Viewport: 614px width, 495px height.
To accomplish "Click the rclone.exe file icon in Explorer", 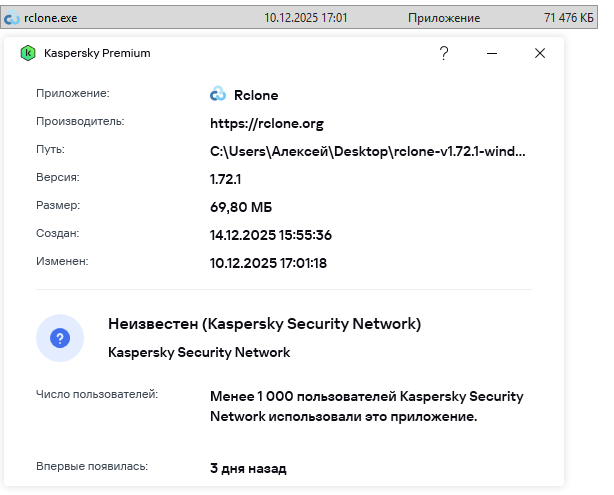I will click(10, 18).
